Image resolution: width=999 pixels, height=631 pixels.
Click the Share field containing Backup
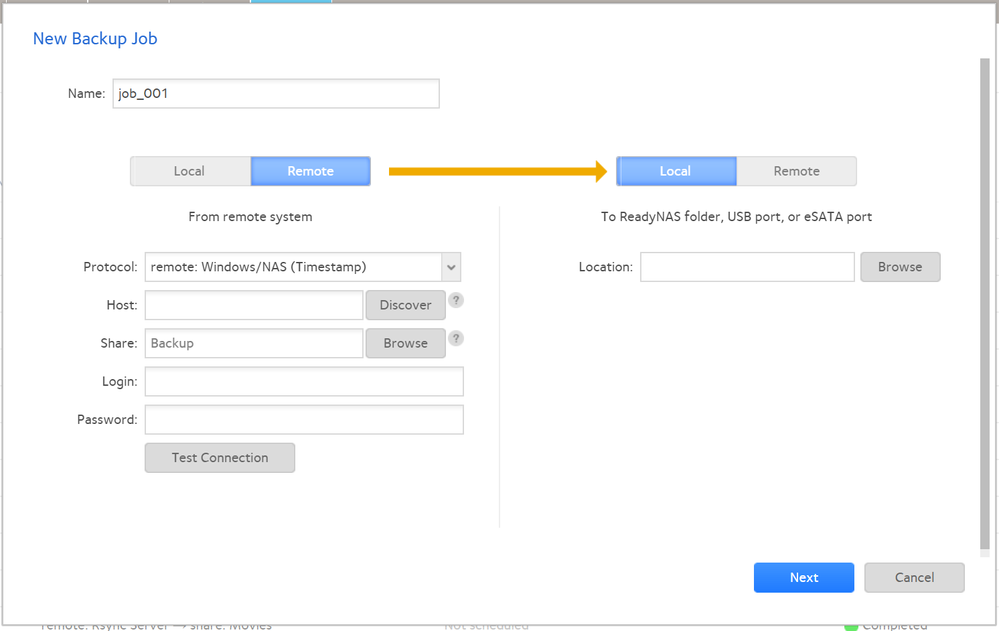(x=254, y=343)
